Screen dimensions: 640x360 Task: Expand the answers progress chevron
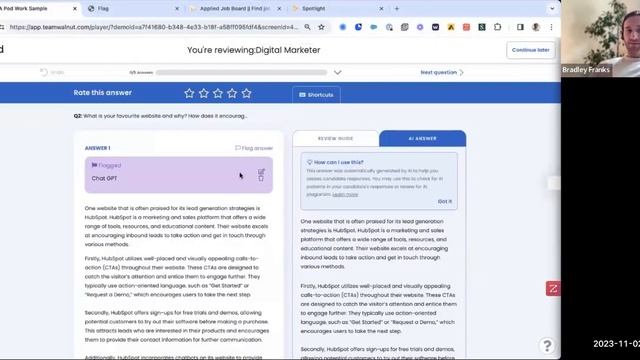click(338, 72)
